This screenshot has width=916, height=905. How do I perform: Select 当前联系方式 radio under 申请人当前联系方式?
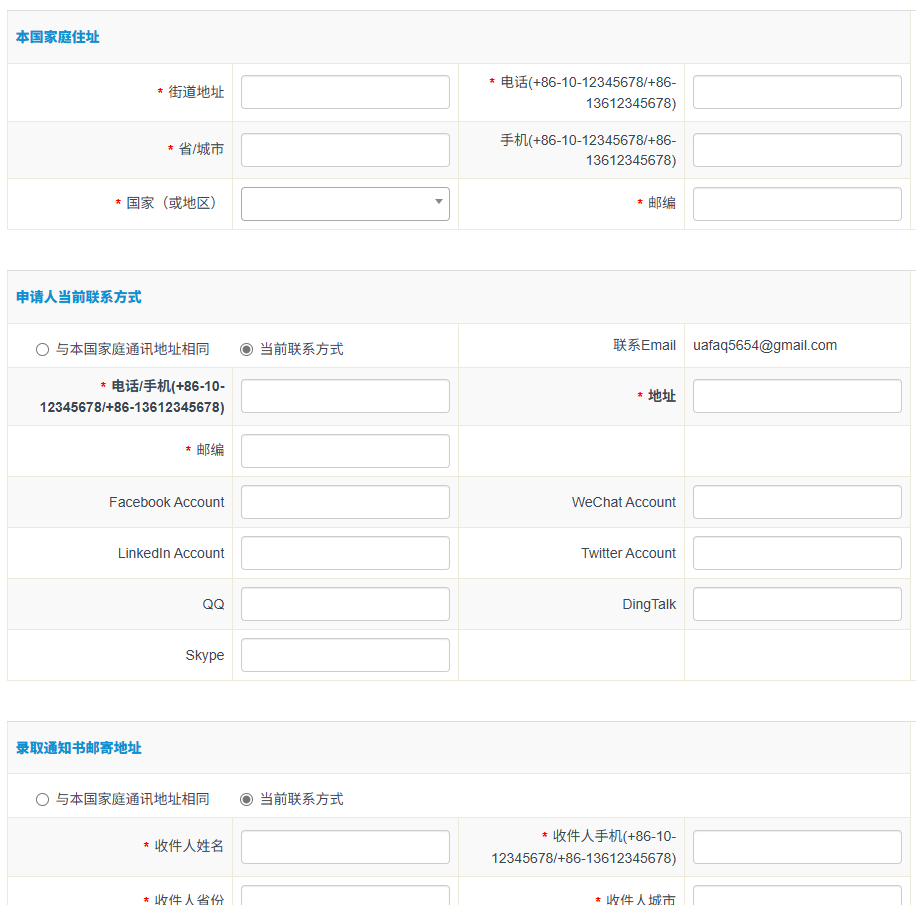point(246,349)
